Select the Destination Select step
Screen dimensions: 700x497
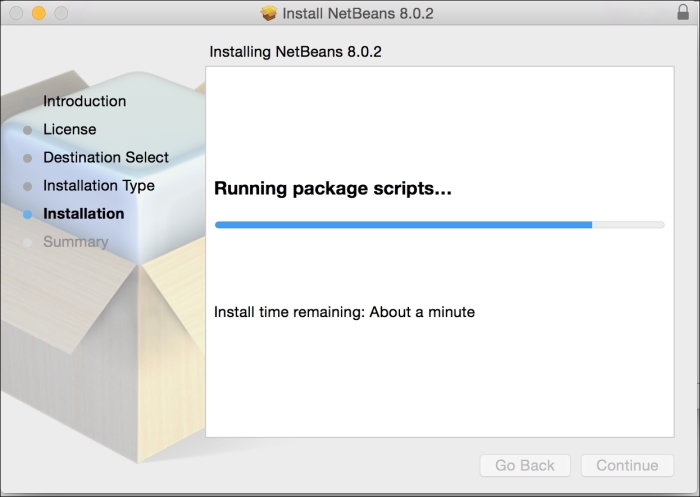106,157
